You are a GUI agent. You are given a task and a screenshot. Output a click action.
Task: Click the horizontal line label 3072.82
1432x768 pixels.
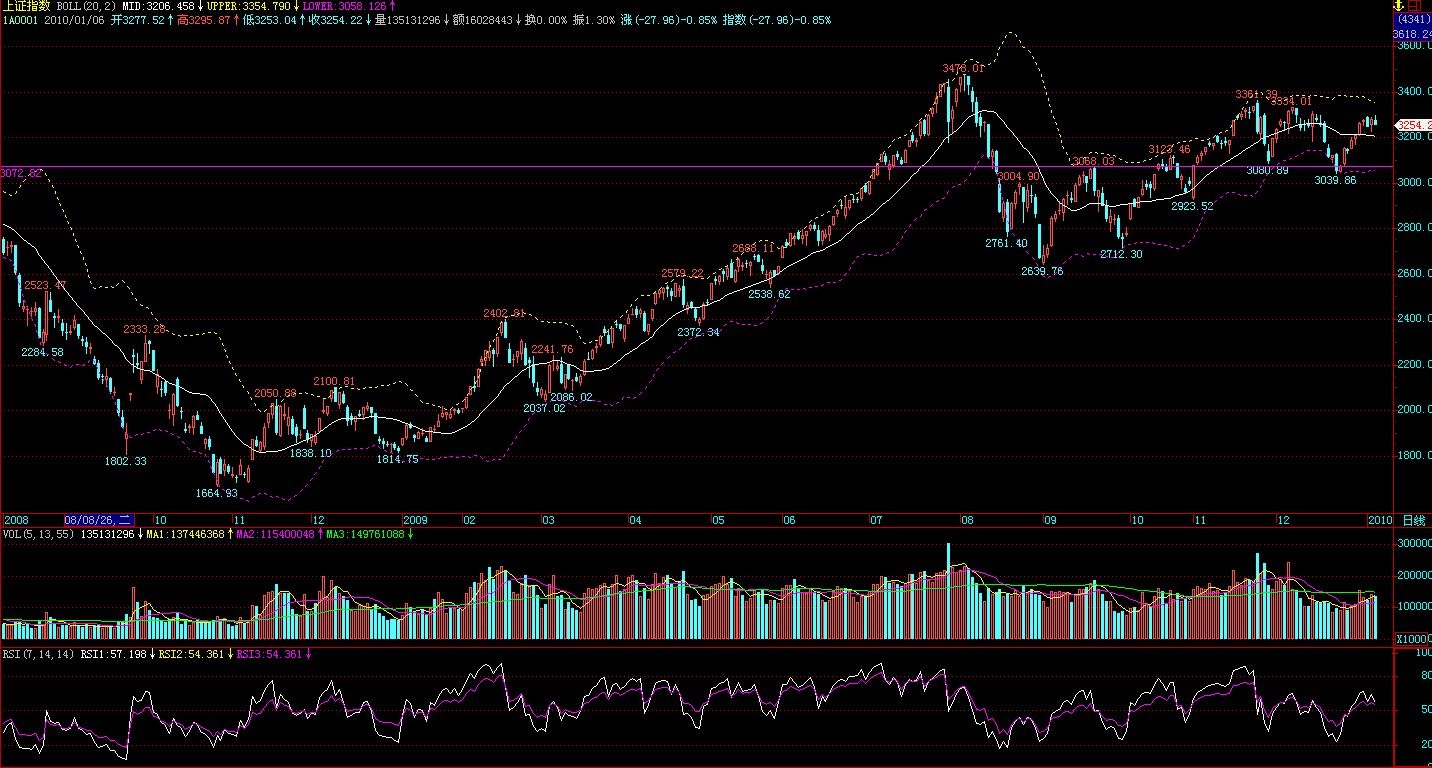[x=21, y=173]
